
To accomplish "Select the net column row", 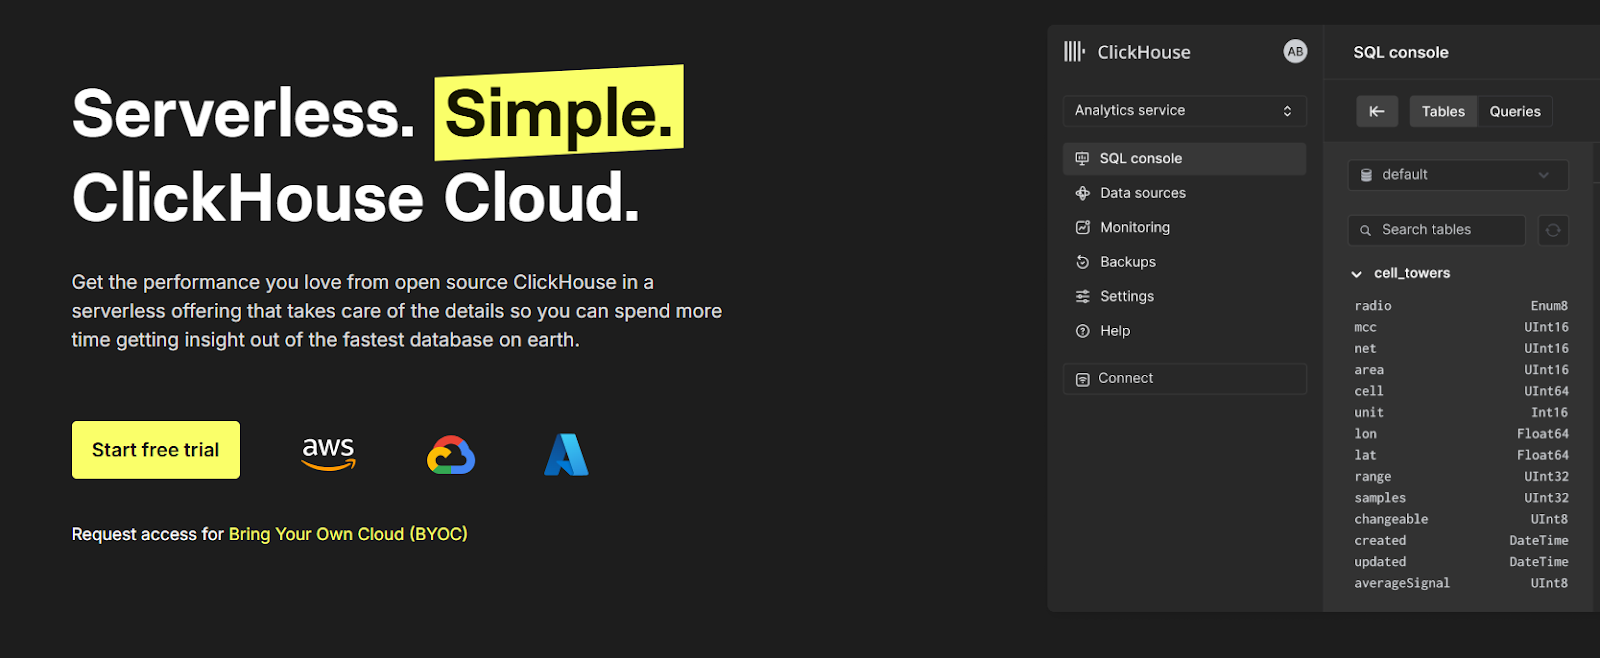I will pyautogui.click(x=1461, y=349).
